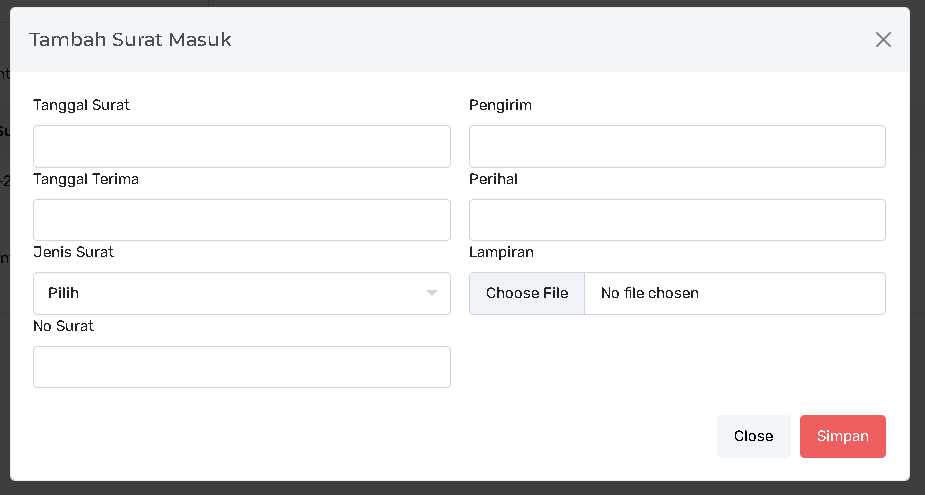This screenshot has width=925, height=495.
Task: Click the Jenis Surat dropdown arrow
Action: point(432,293)
